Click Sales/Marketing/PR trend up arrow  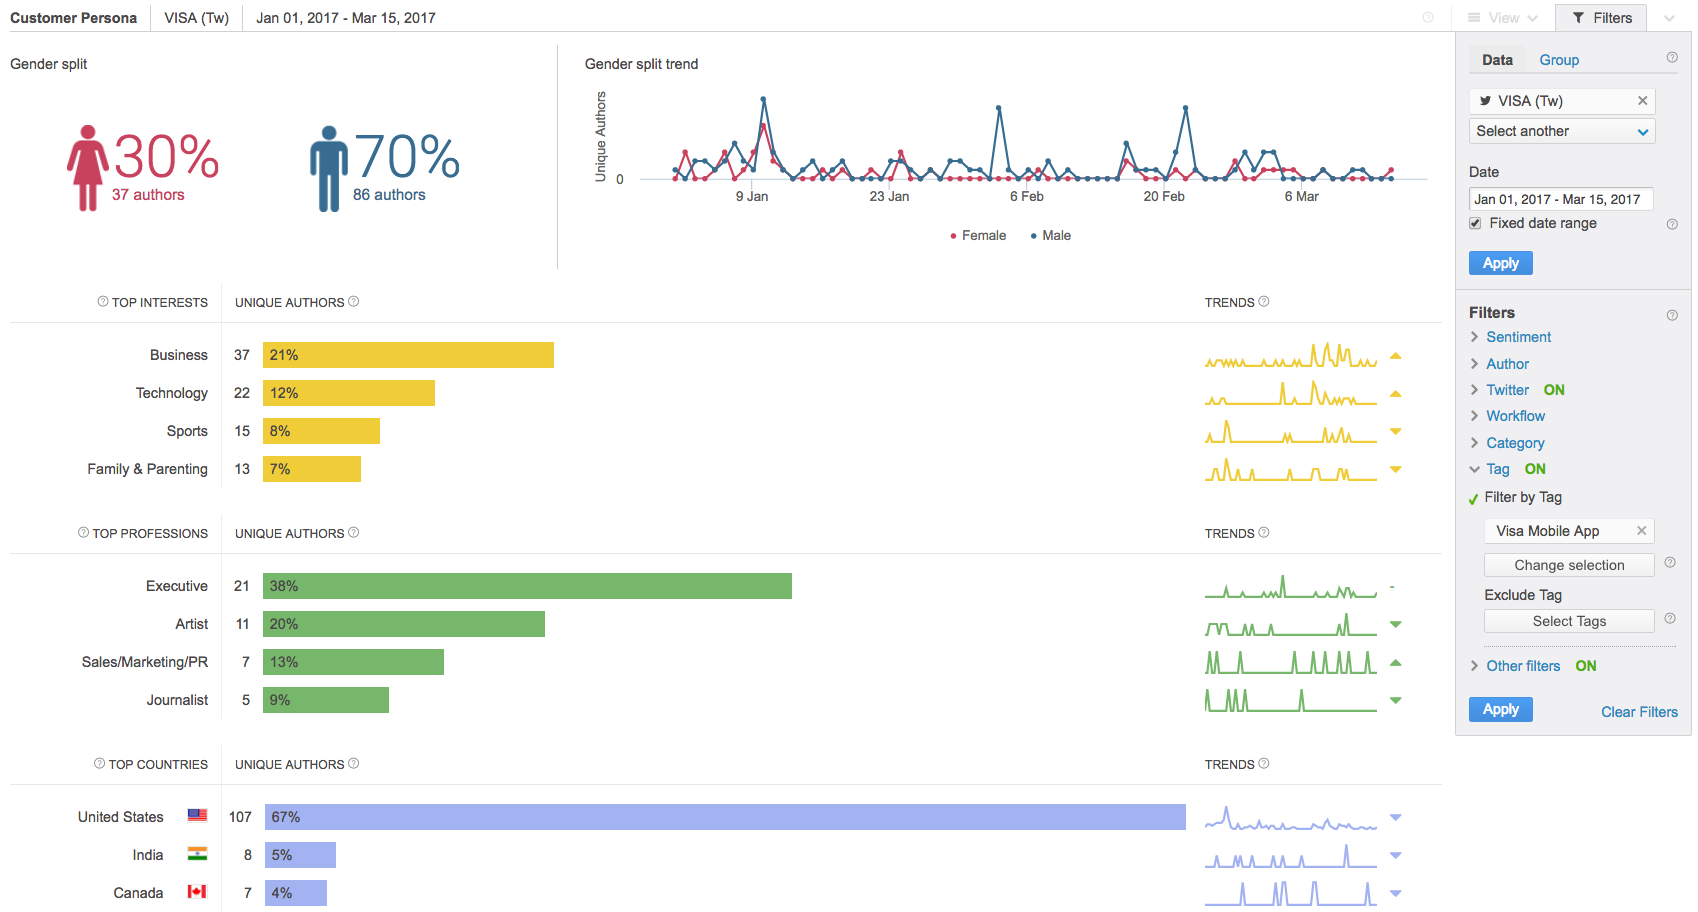point(1396,662)
